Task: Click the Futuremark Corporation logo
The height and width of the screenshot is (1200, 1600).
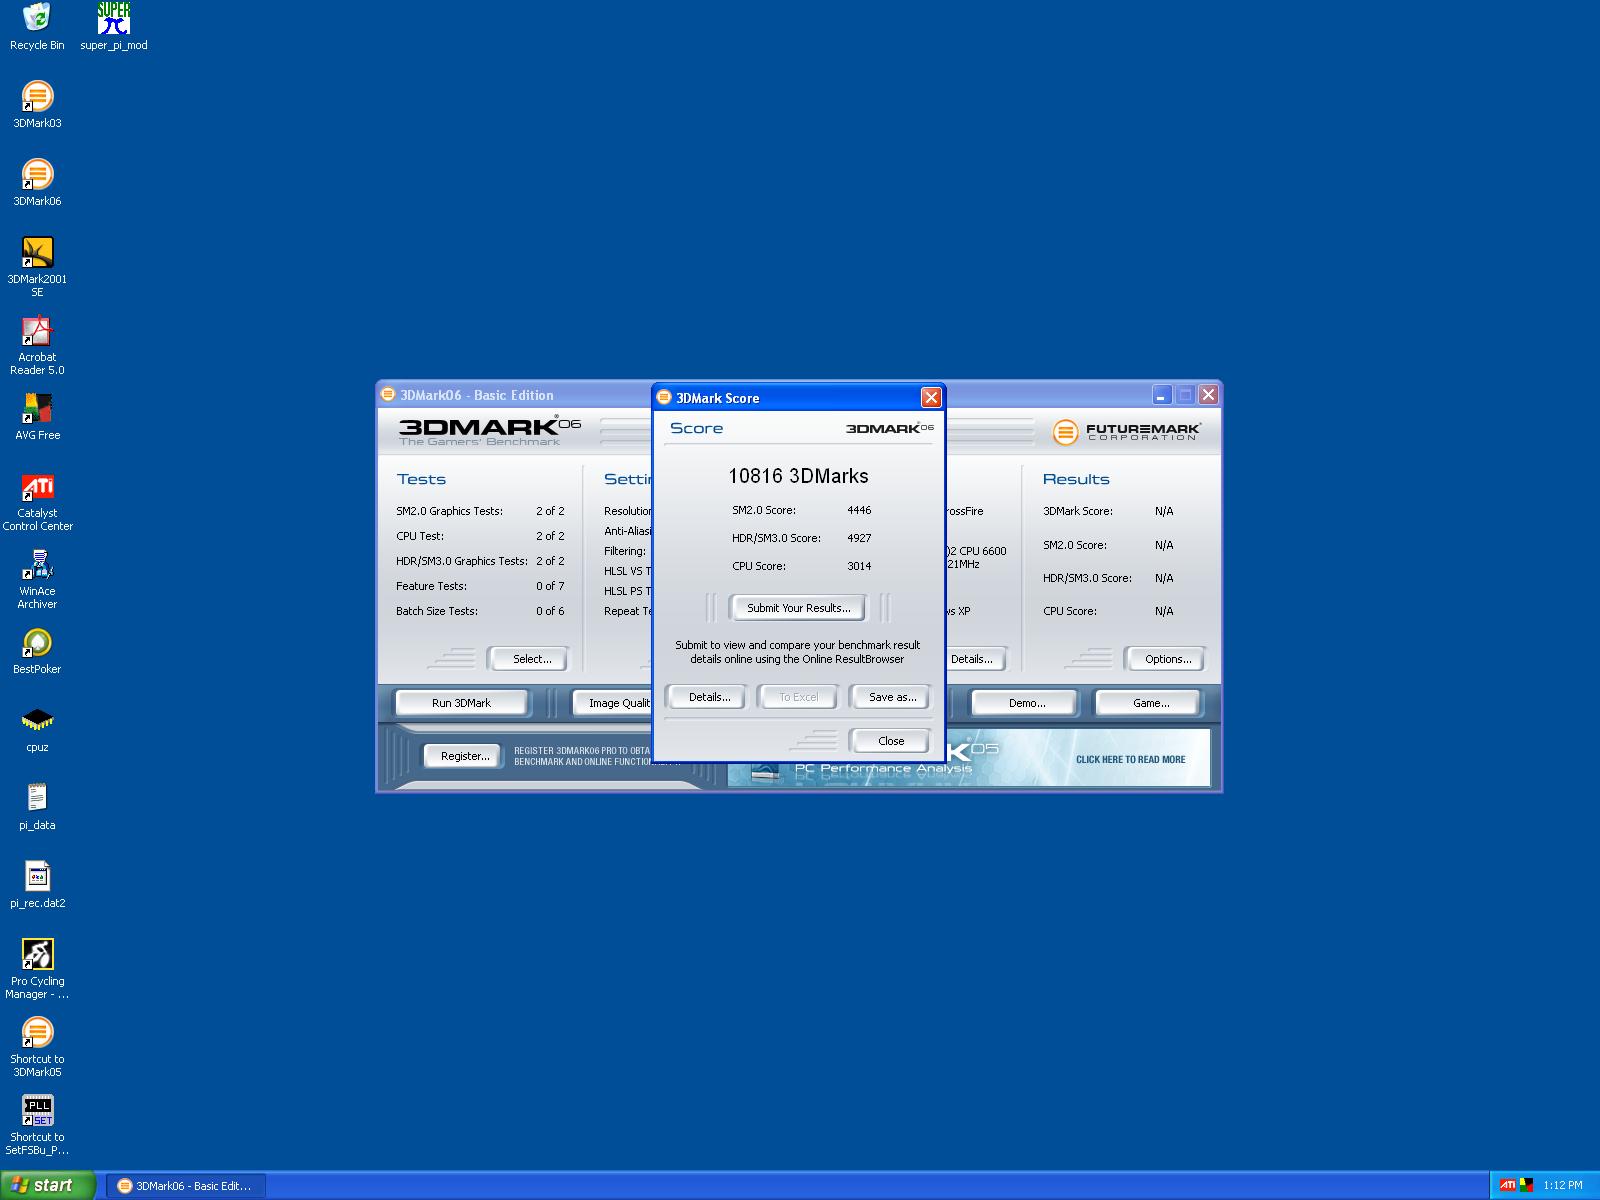Action: (1126, 432)
